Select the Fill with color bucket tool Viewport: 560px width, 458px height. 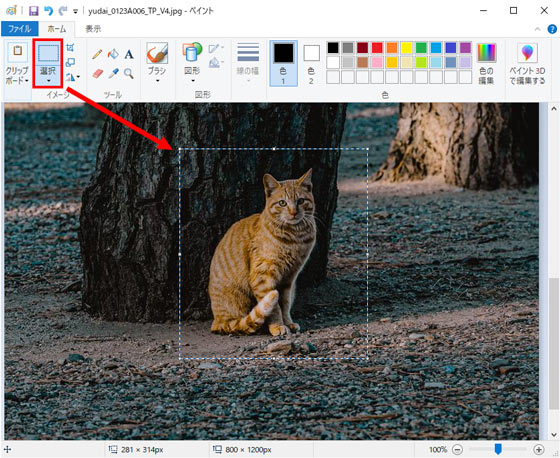pyautogui.click(x=113, y=54)
